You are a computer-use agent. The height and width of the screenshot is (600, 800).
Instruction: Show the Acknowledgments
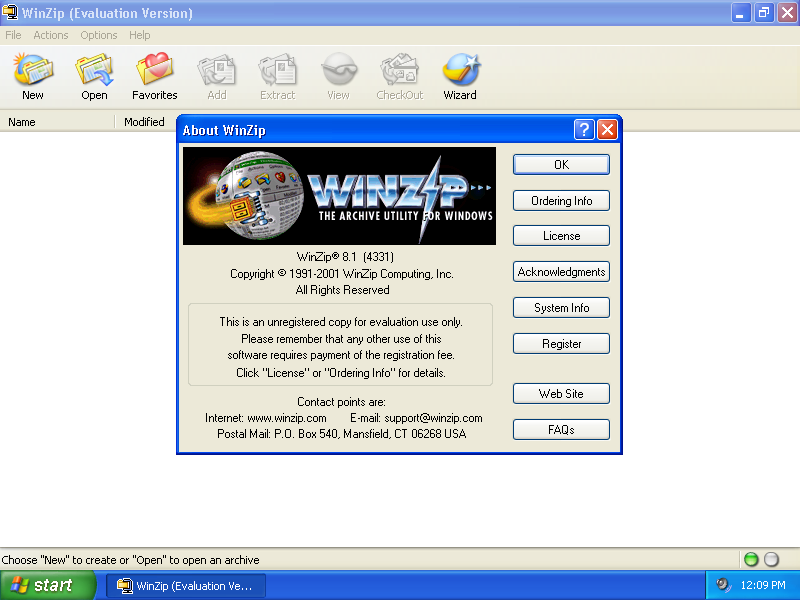pyautogui.click(x=561, y=272)
